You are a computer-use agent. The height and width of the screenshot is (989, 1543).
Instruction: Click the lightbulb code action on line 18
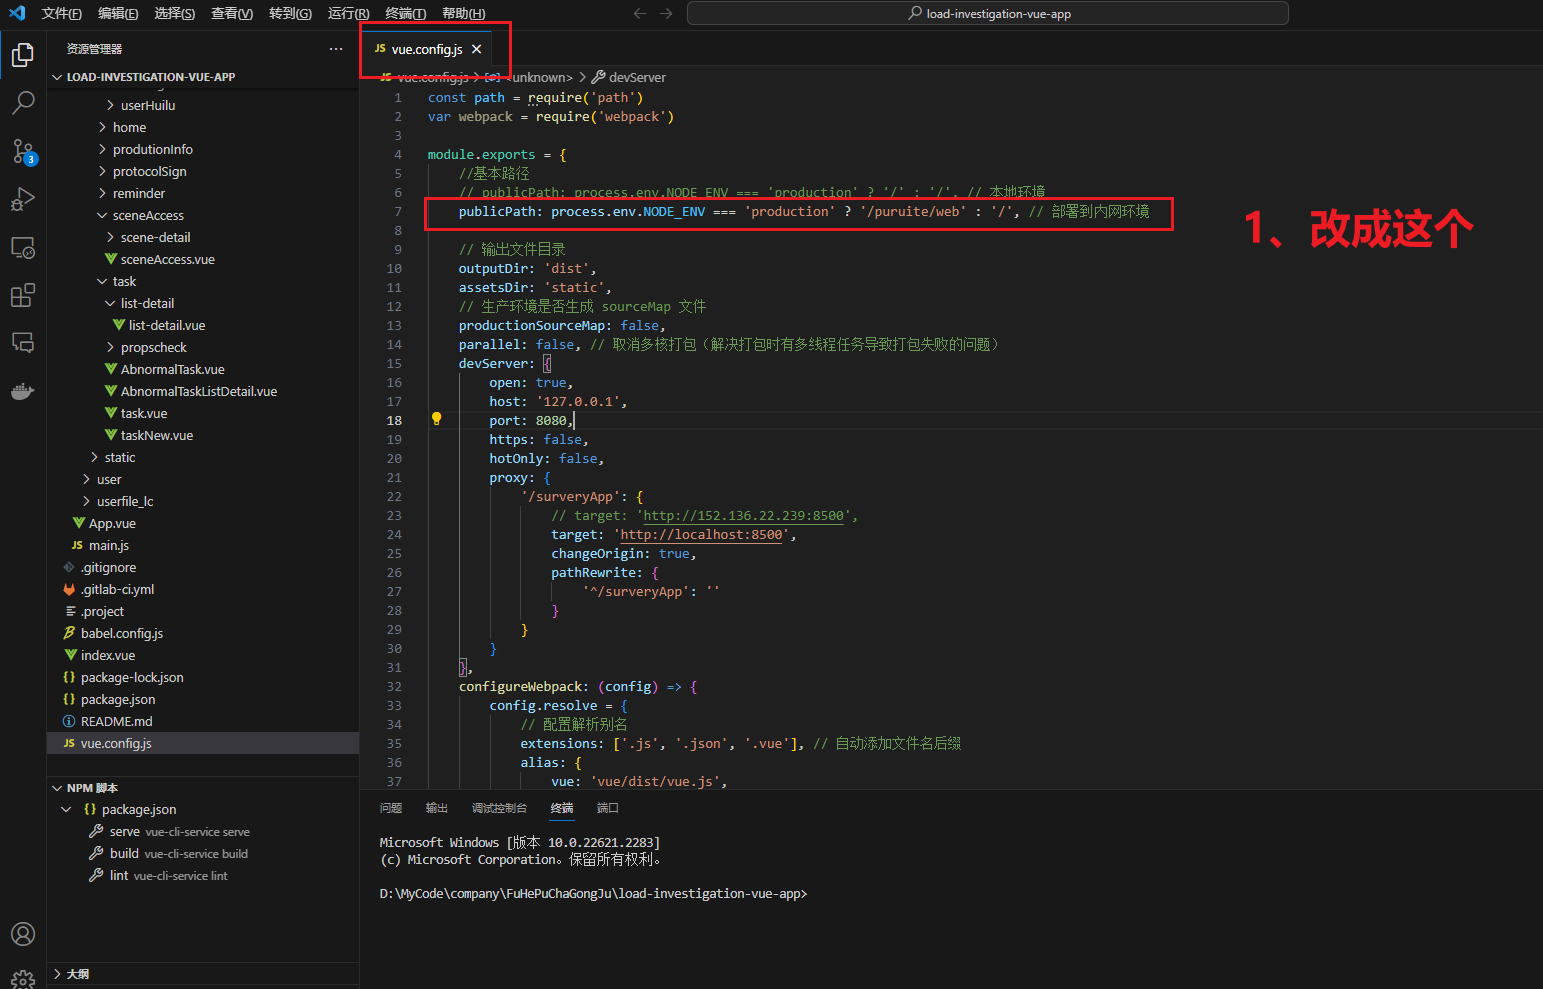tap(436, 419)
